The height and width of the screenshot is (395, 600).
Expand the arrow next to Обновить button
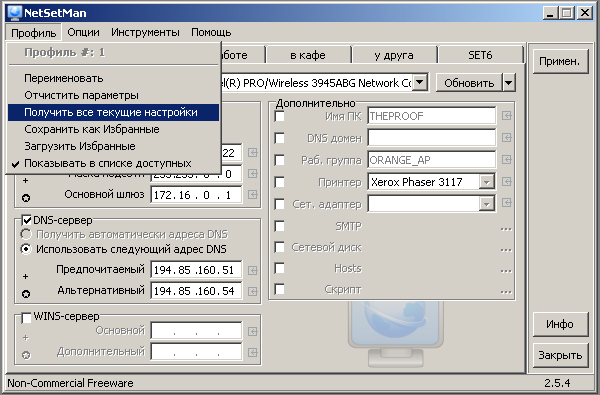509,83
